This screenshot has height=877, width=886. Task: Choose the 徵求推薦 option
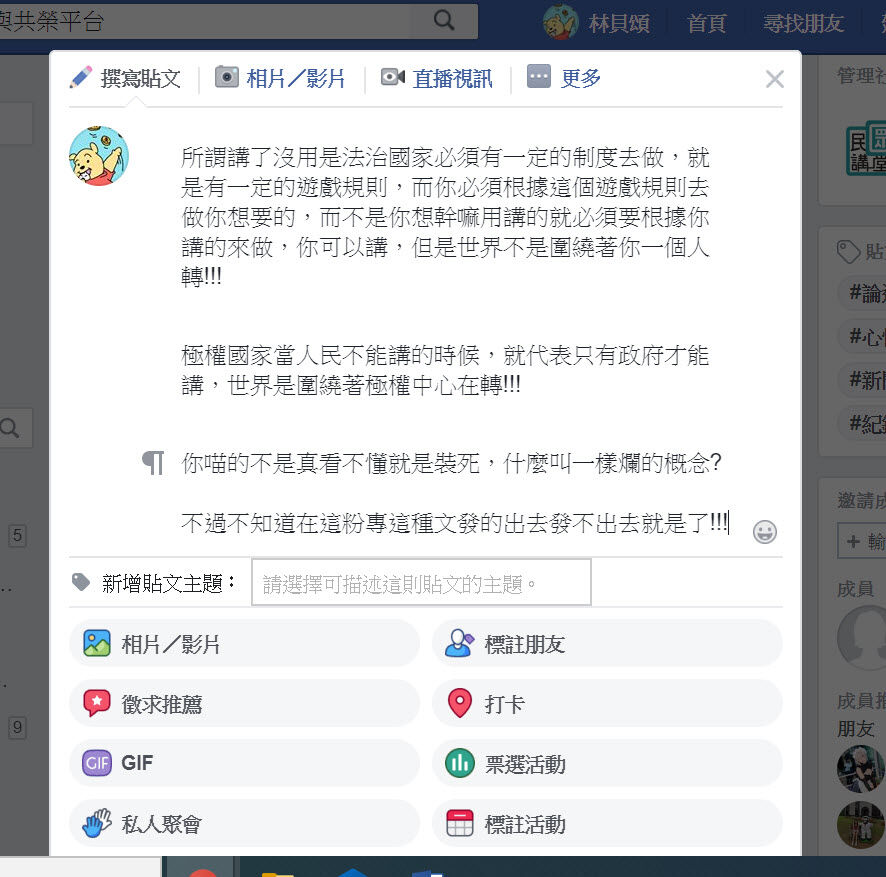tap(244, 704)
